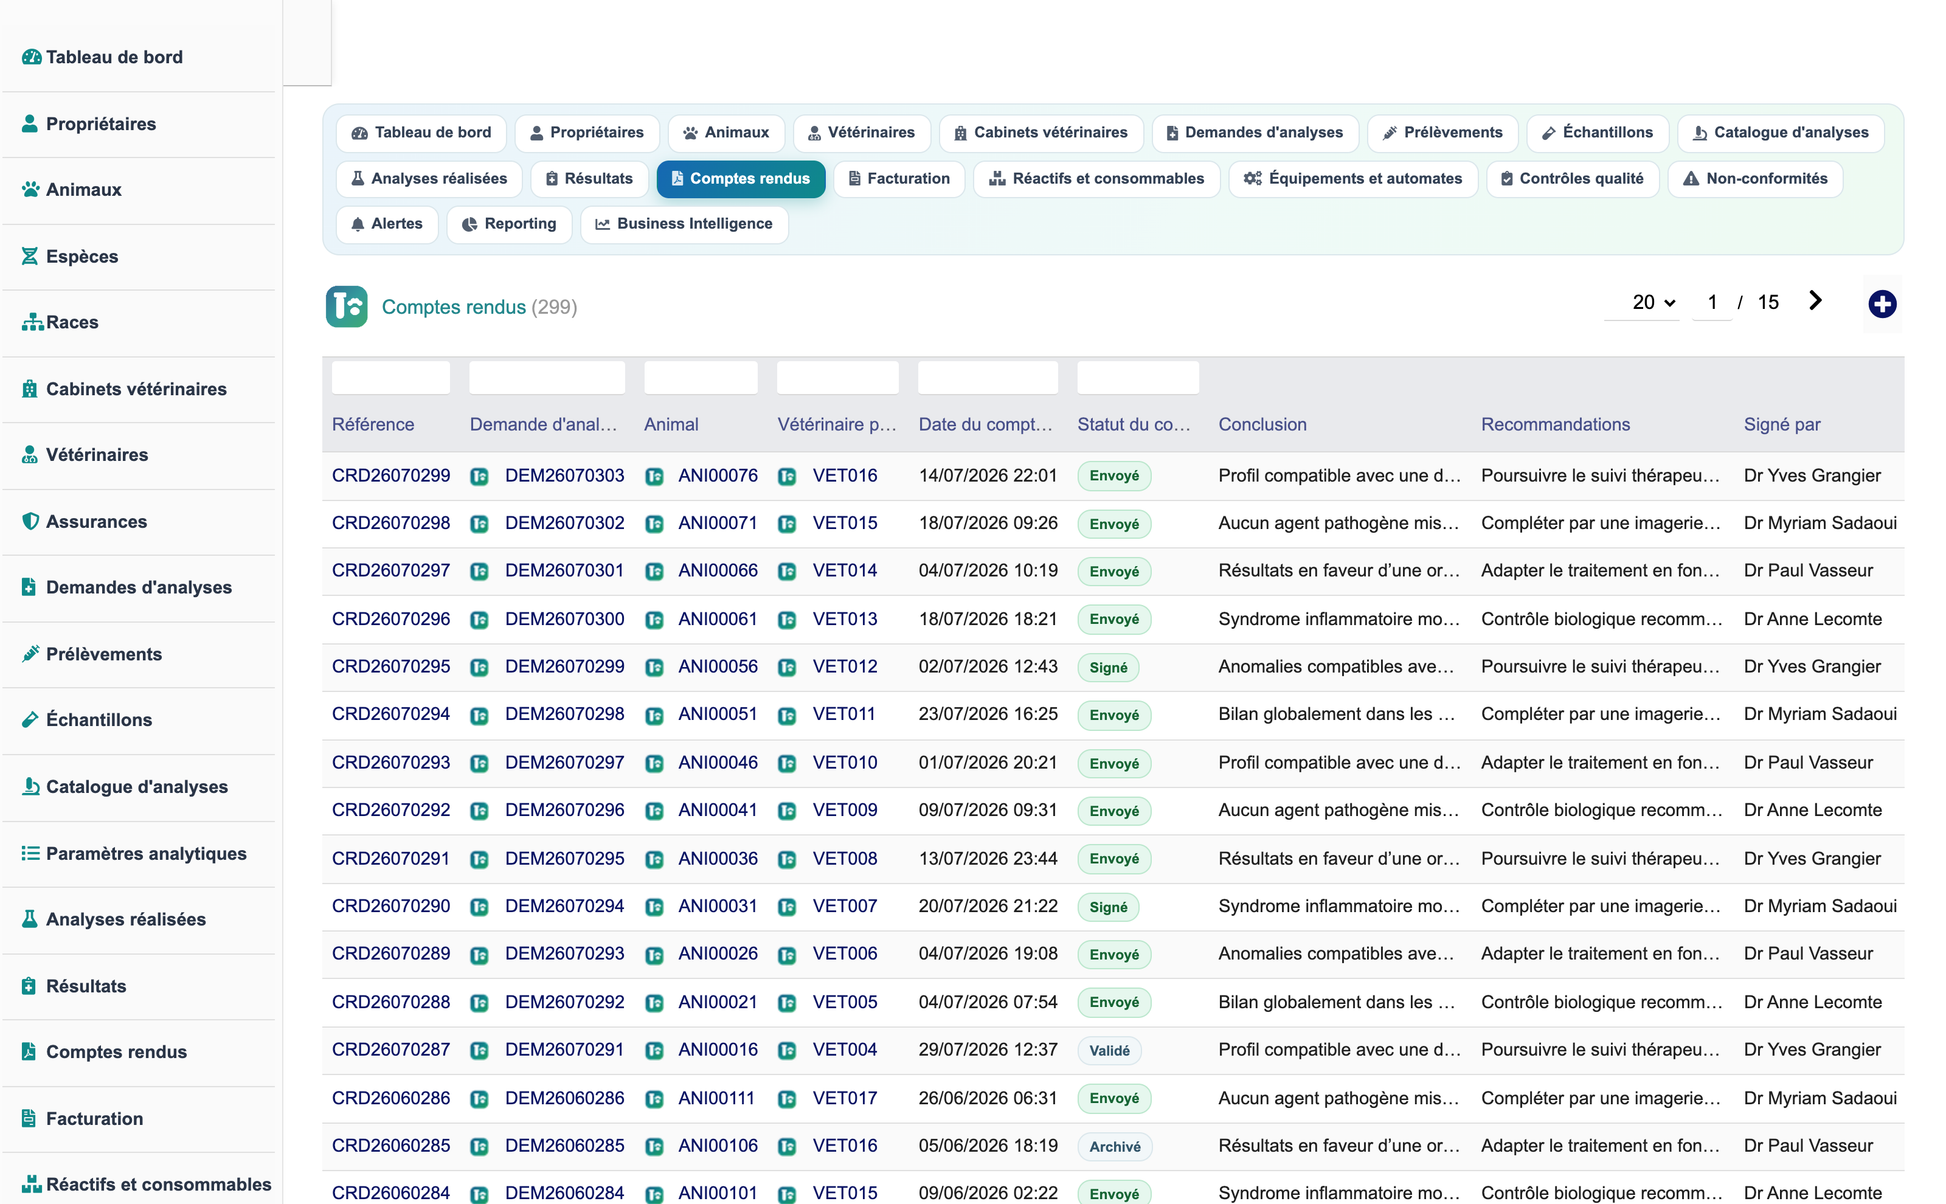Open the Échantillons tab

pos(1597,133)
